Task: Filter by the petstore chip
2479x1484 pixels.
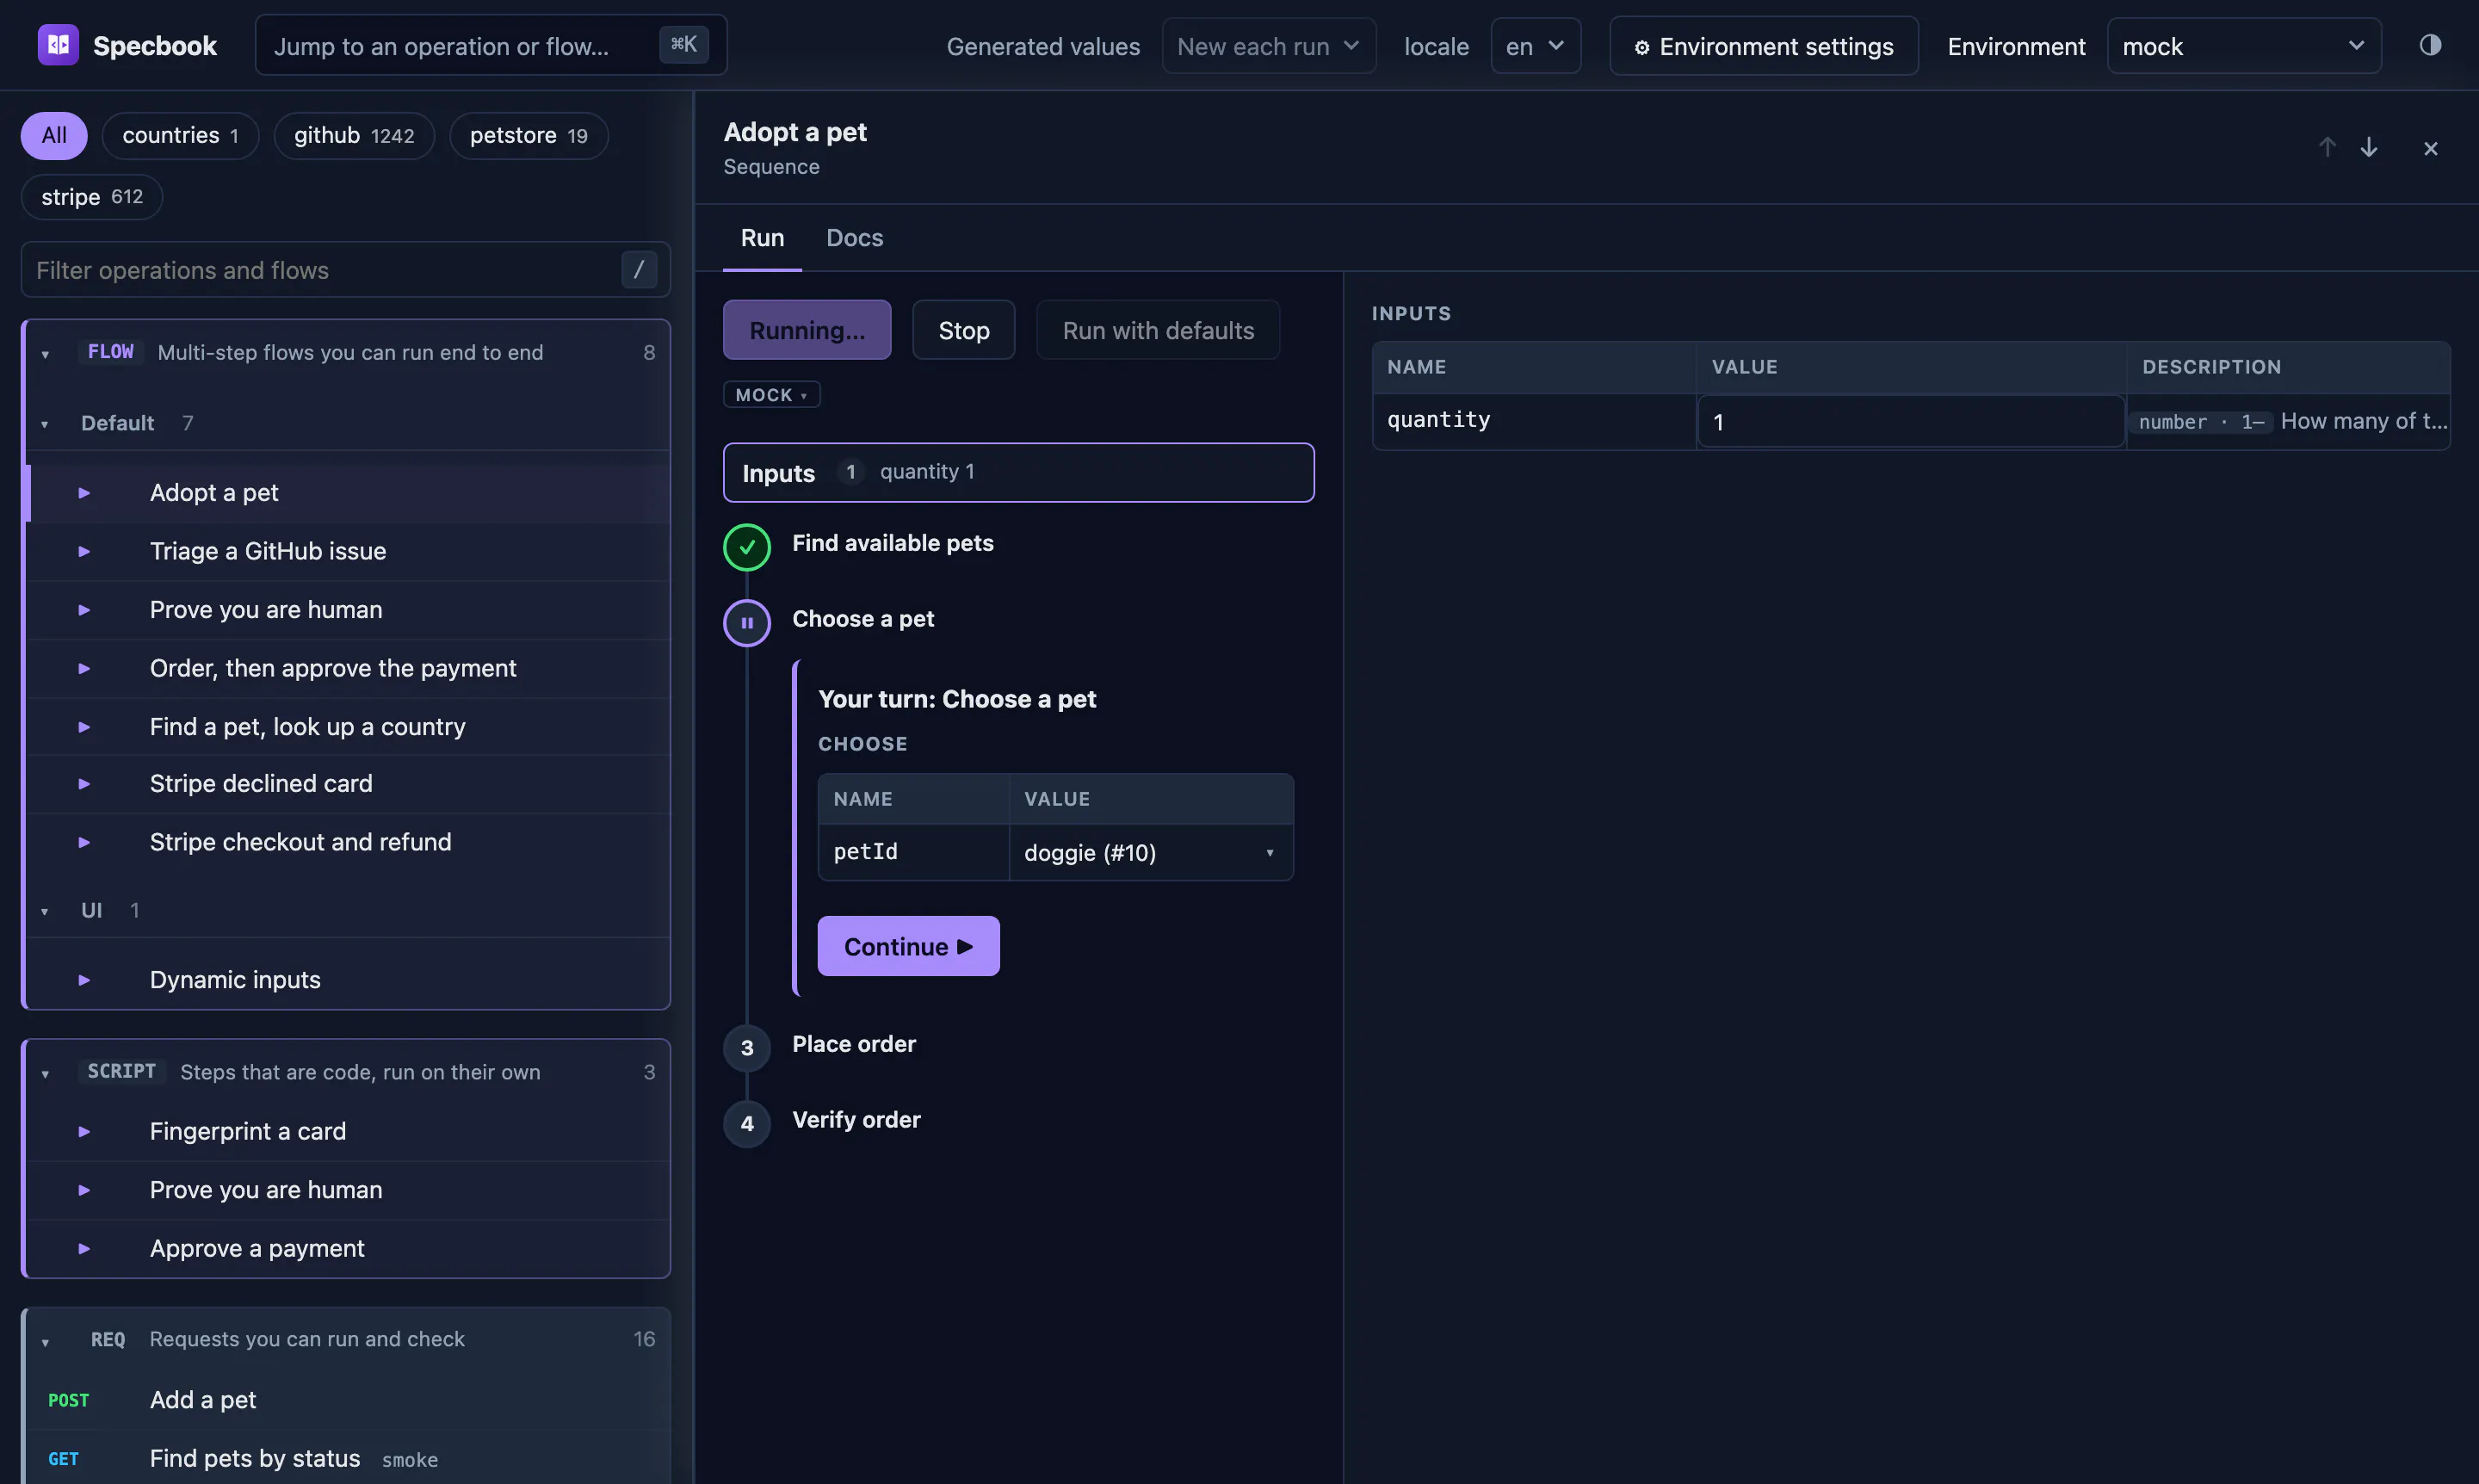Action: [529, 135]
